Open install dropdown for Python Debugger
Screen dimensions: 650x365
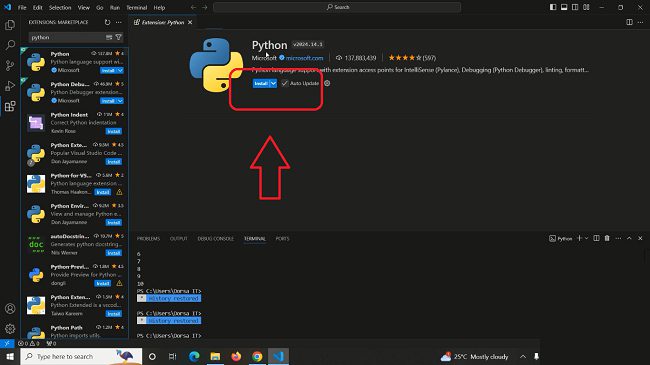pyautogui.click(x=120, y=101)
